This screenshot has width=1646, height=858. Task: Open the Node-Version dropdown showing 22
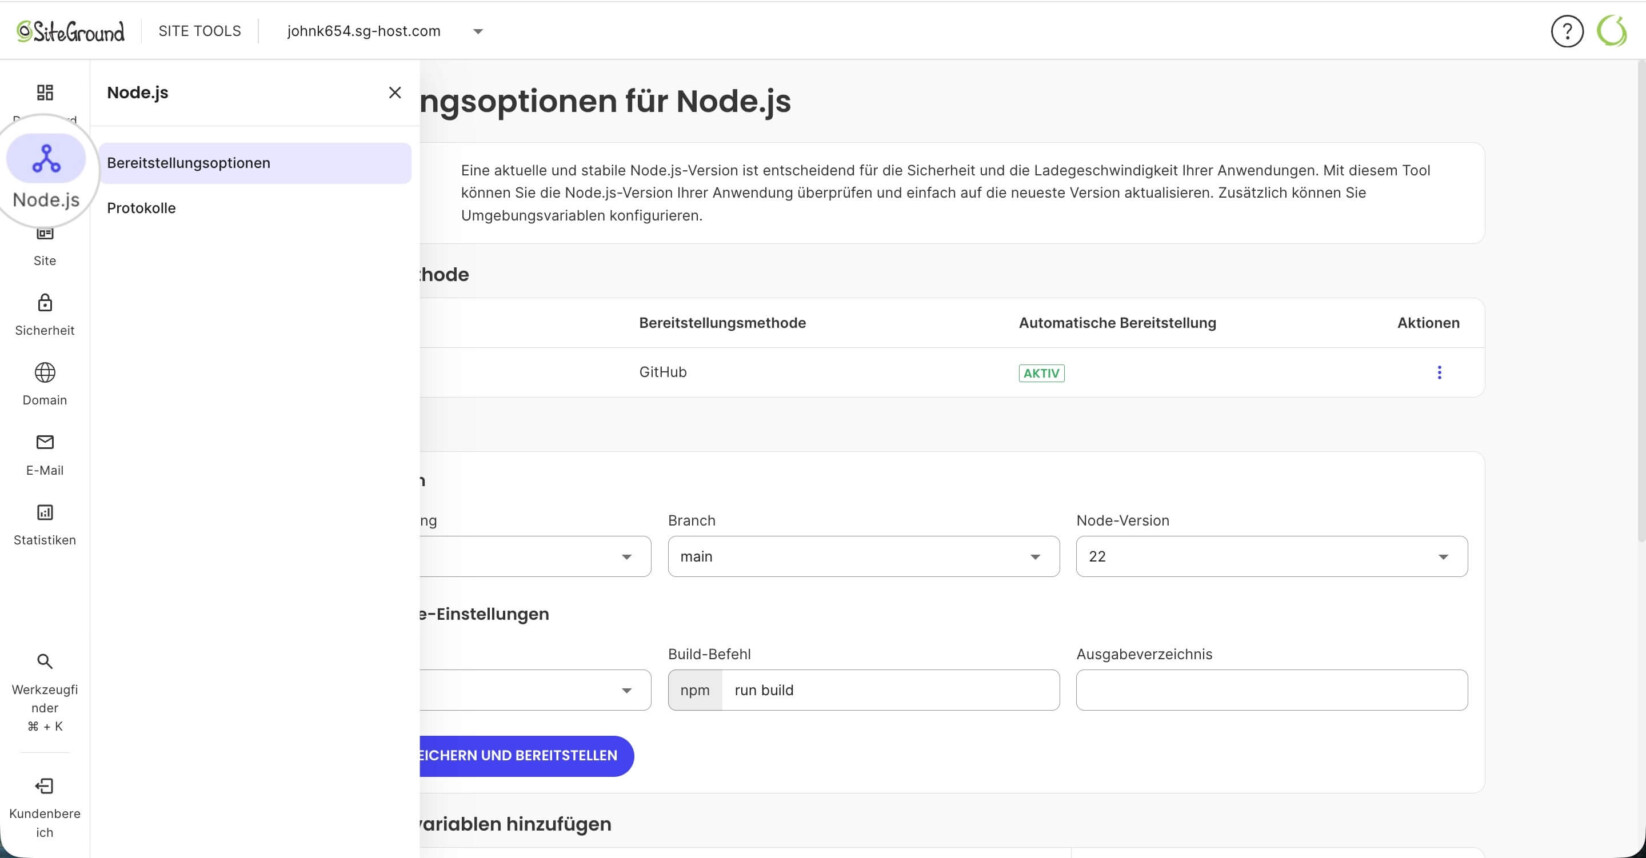(1272, 556)
